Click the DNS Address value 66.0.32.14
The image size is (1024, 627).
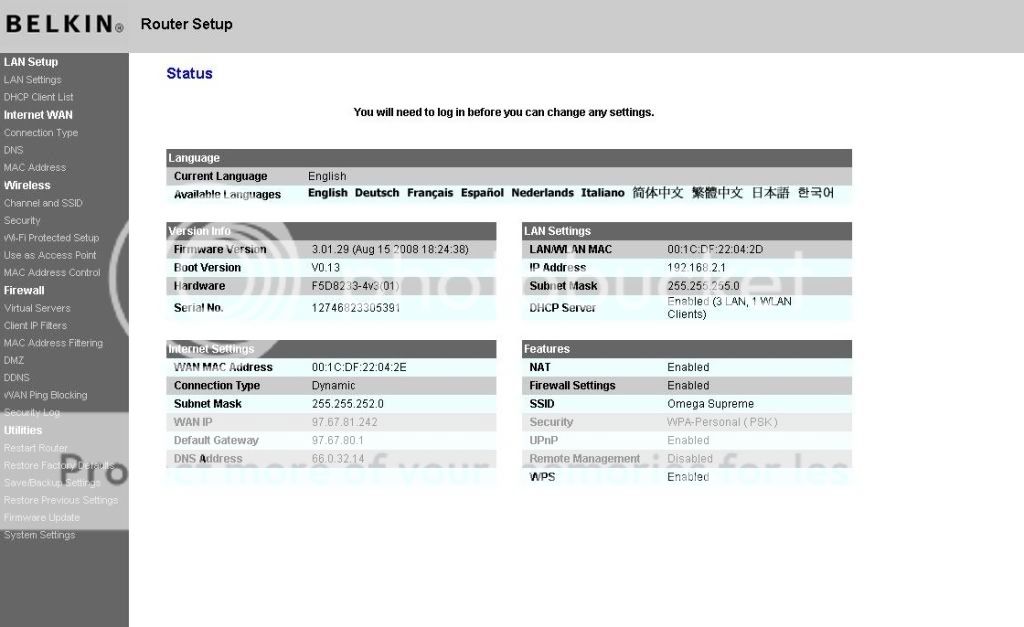(338, 458)
